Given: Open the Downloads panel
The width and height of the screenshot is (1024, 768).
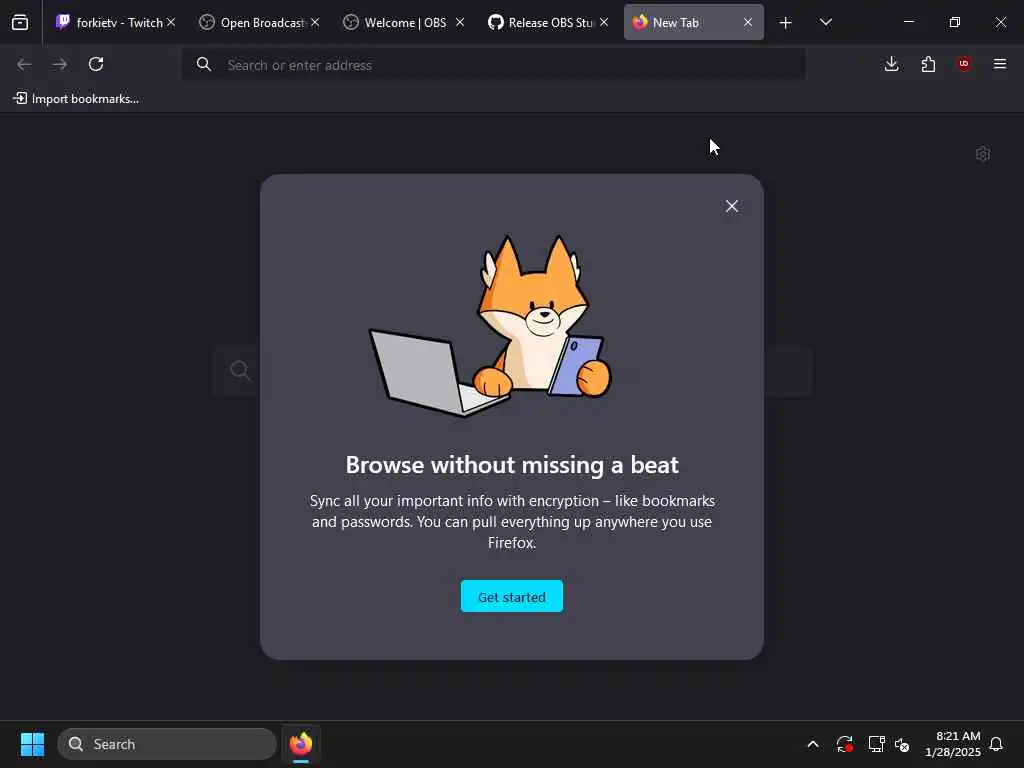Looking at the screenshot, I should (x=891, y=64).
